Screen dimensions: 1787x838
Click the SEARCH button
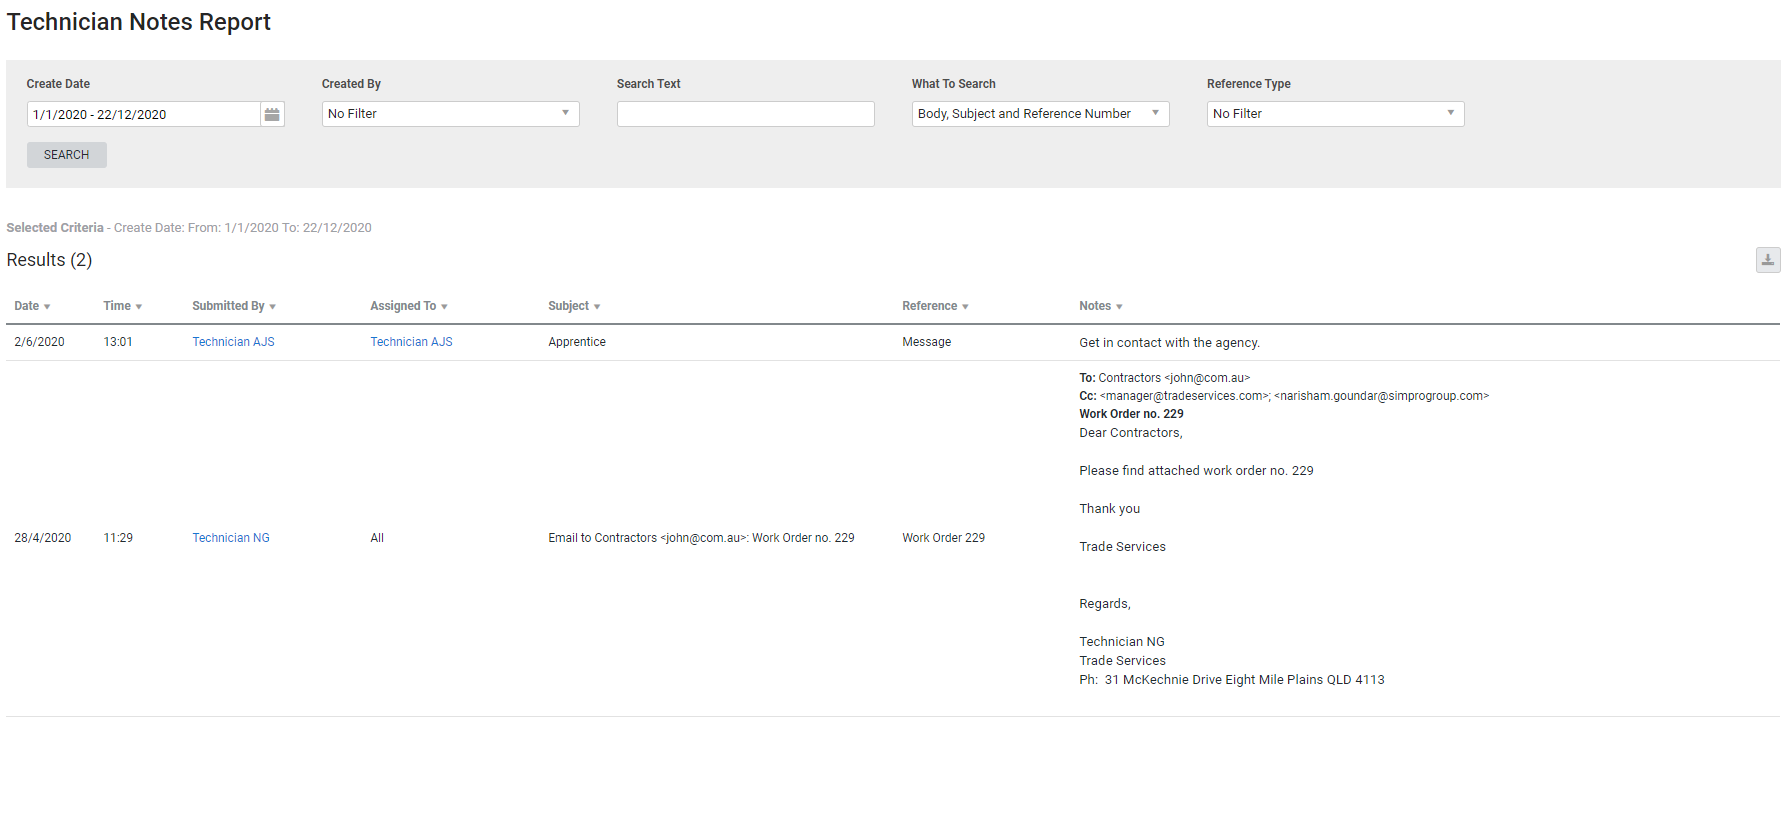tap(67, 155)
